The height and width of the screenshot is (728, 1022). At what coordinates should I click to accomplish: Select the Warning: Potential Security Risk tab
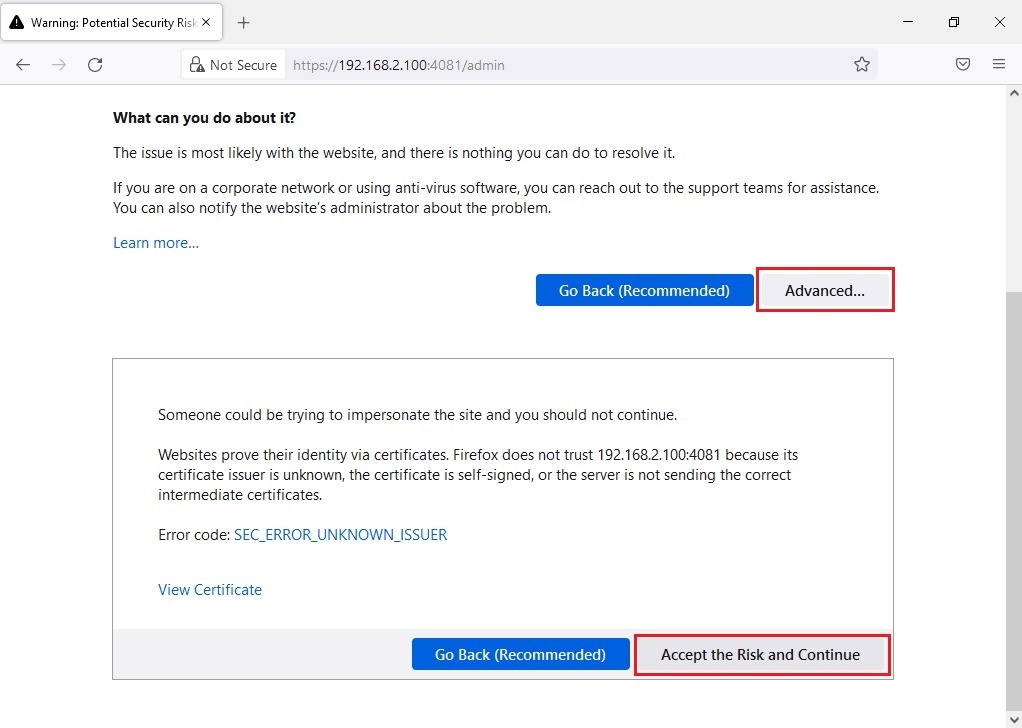105,22
